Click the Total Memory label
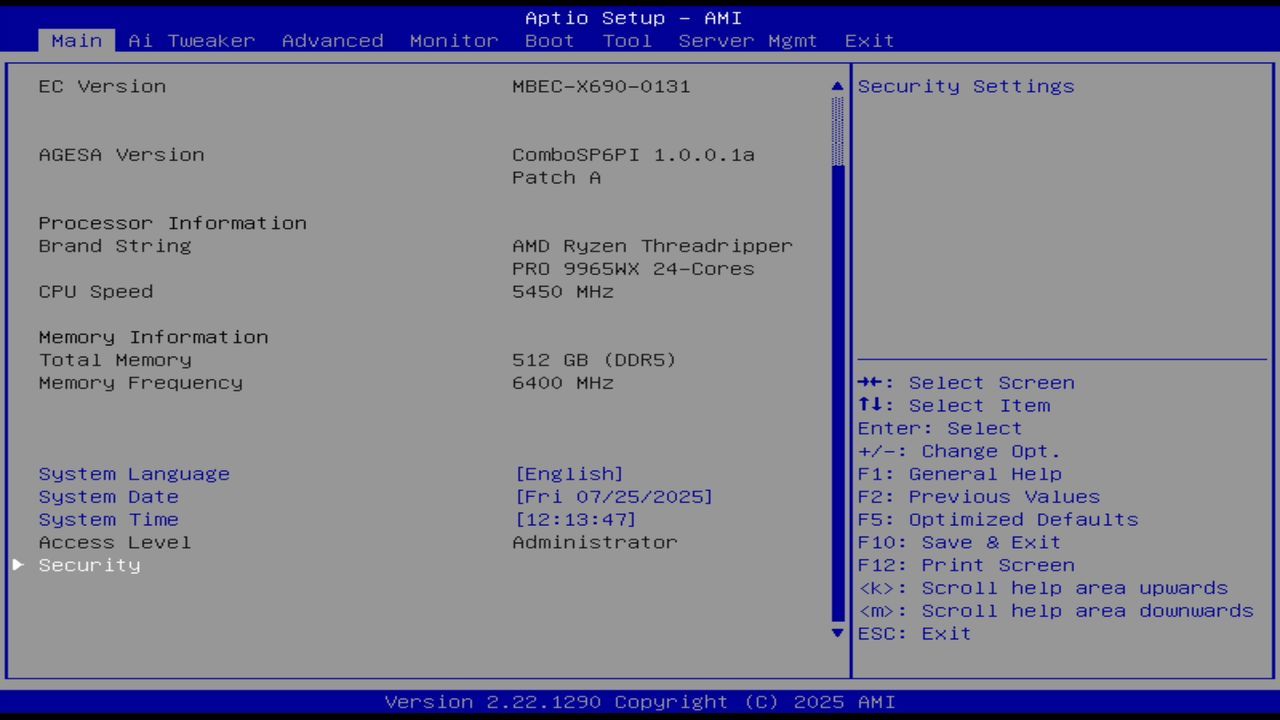The width and height of the screenshot is (1280, 720). [x=115, y=360]
